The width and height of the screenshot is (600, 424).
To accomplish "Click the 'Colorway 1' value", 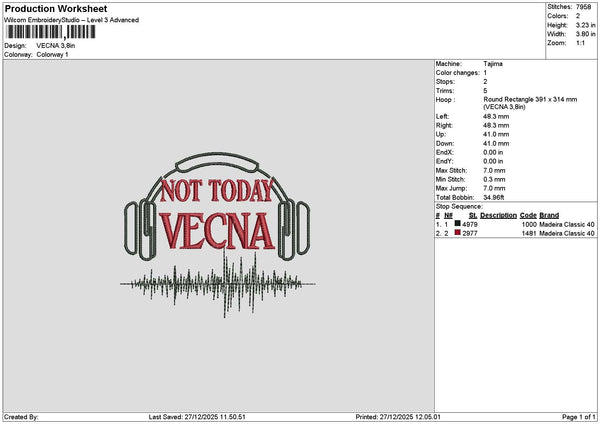I will 52,55.
